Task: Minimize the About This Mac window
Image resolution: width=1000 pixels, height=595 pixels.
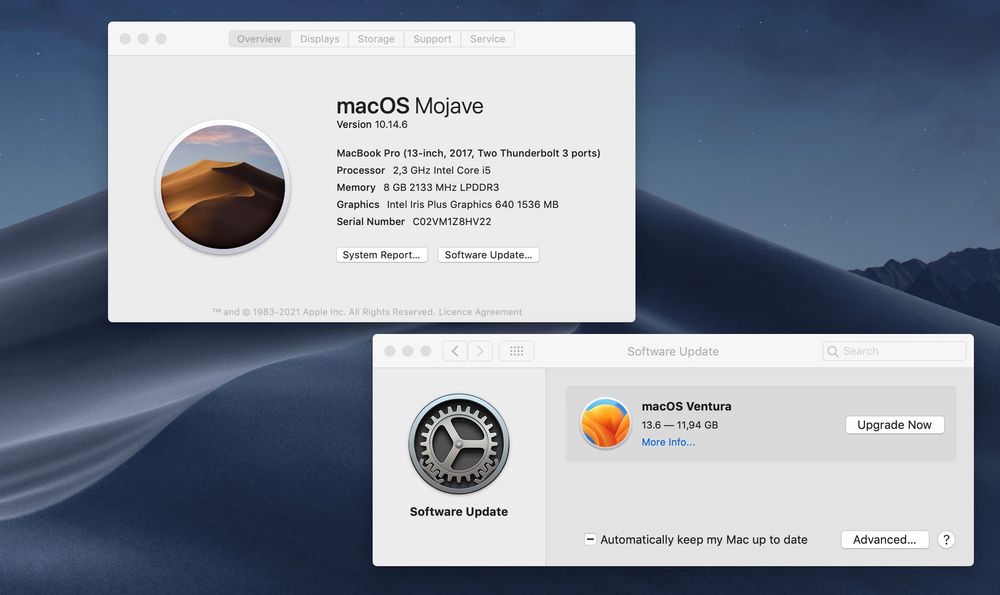Action: (x=143, y=39)
